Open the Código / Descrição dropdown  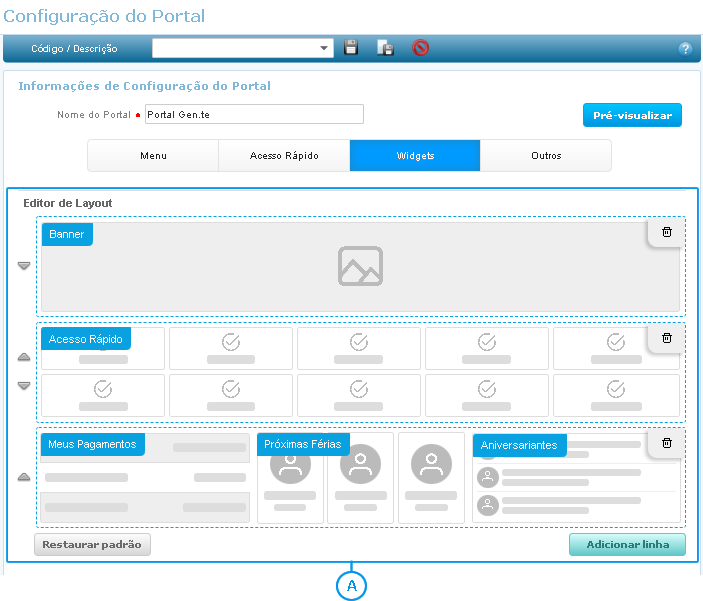coord(325,48)
